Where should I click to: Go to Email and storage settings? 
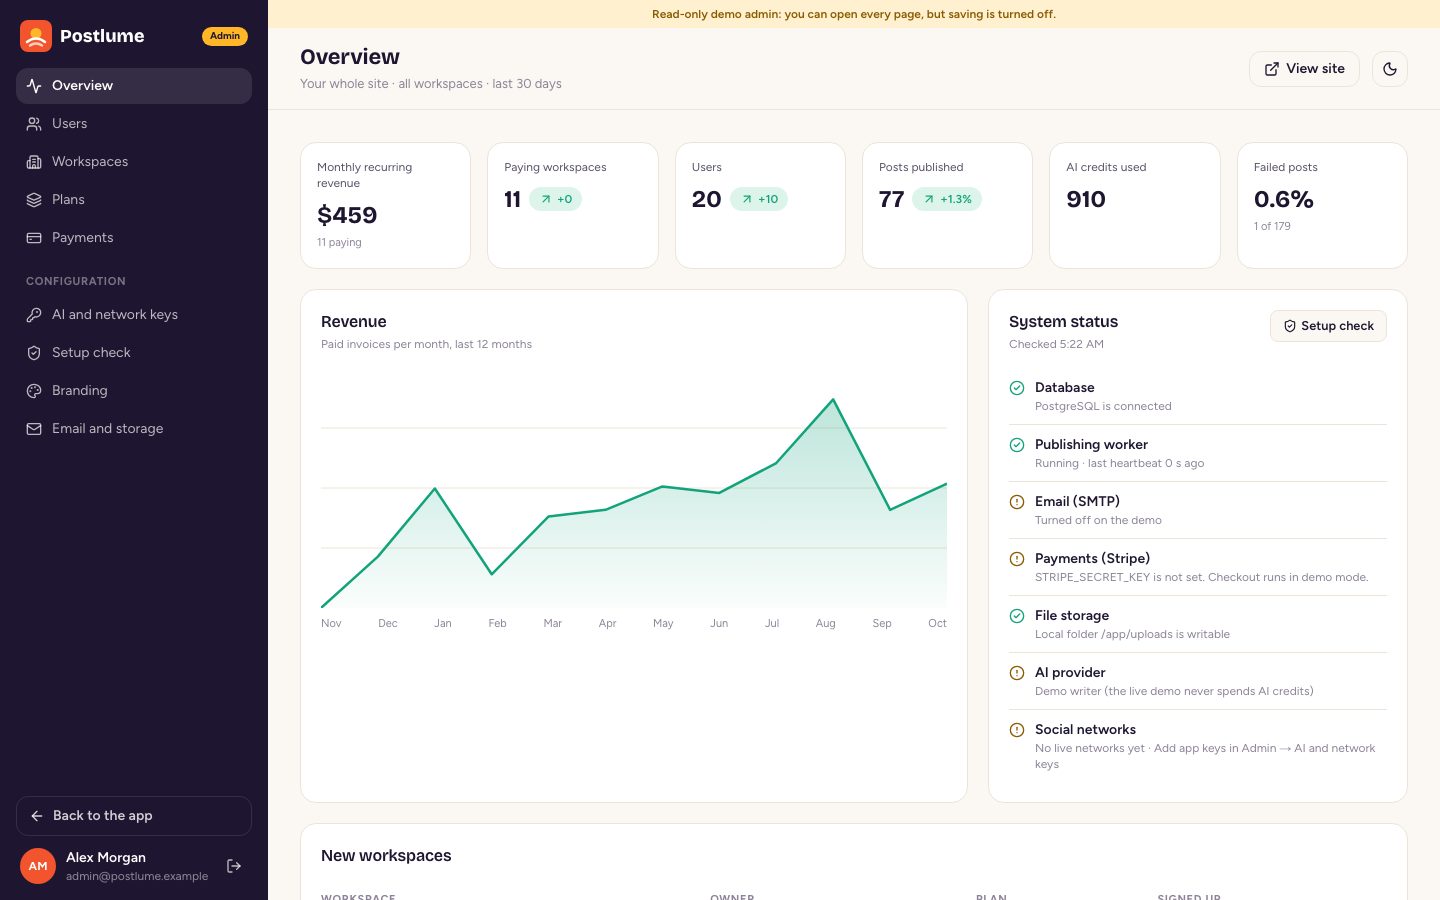[134, 429]
